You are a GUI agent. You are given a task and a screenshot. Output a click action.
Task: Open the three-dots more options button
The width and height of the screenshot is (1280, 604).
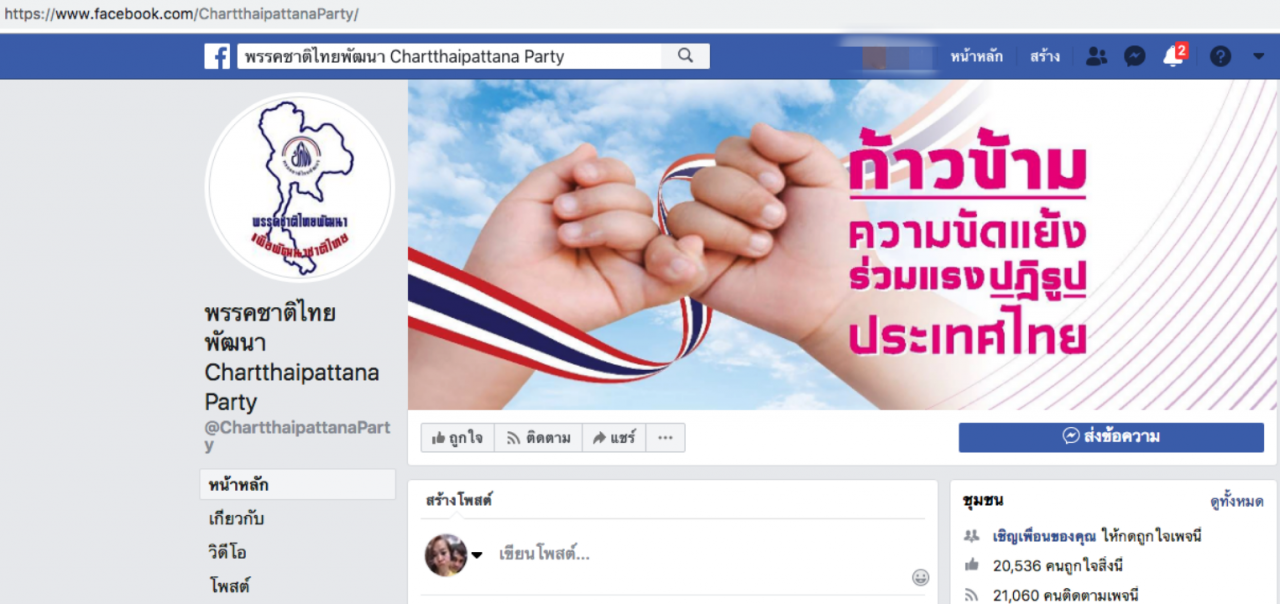click(x=665, y=437)
